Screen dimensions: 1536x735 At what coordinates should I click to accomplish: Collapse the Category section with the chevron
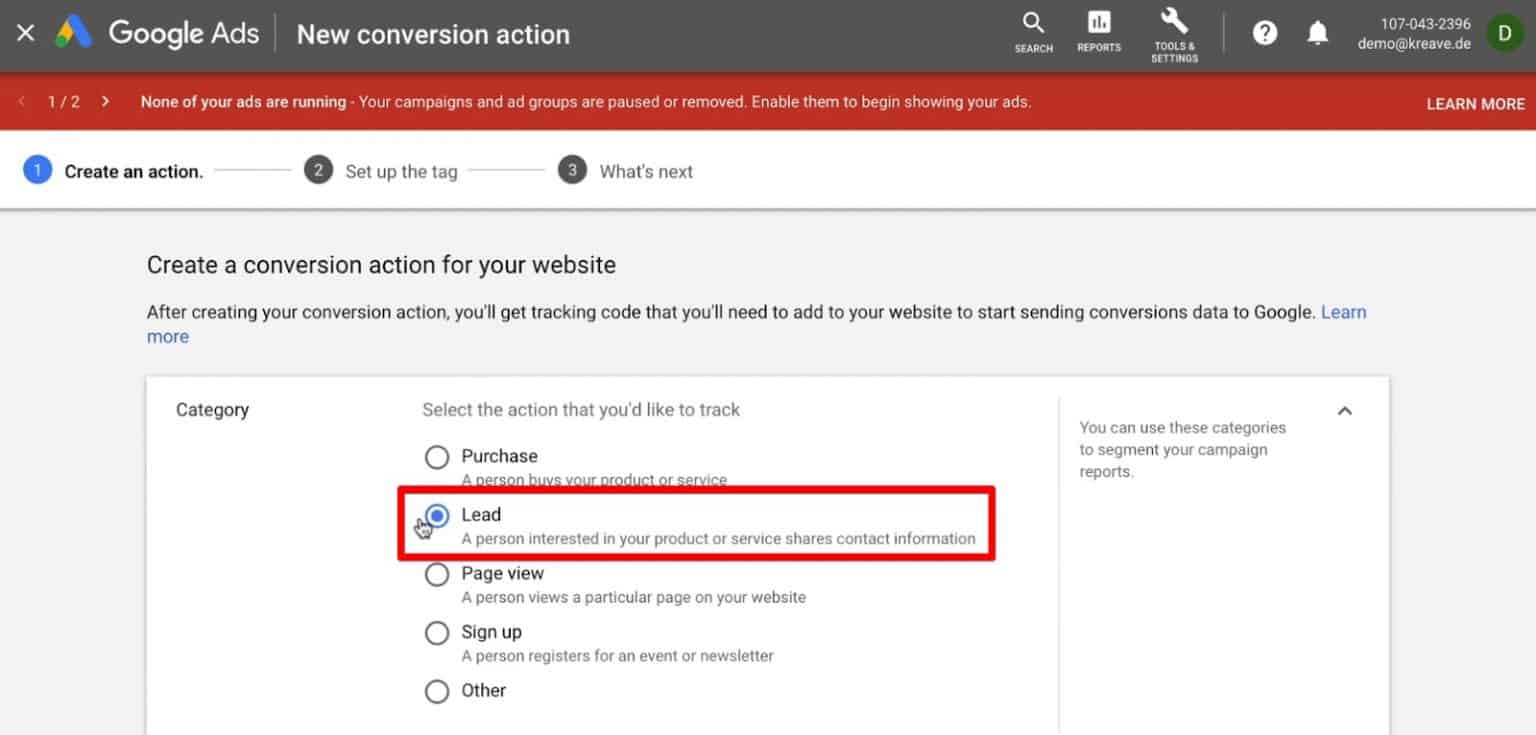pyautogui.click(x=1345, y=410)
